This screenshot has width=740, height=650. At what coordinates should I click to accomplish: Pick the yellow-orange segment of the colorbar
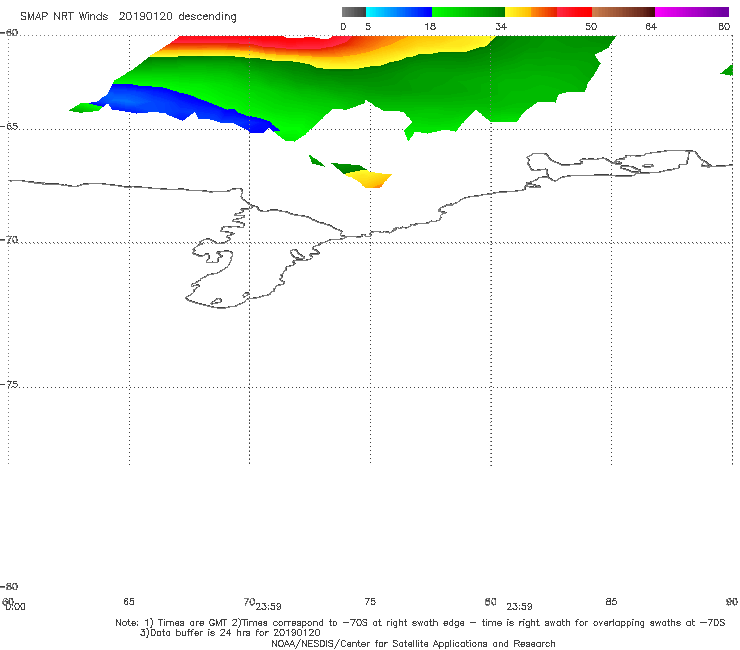click(531, 12)
